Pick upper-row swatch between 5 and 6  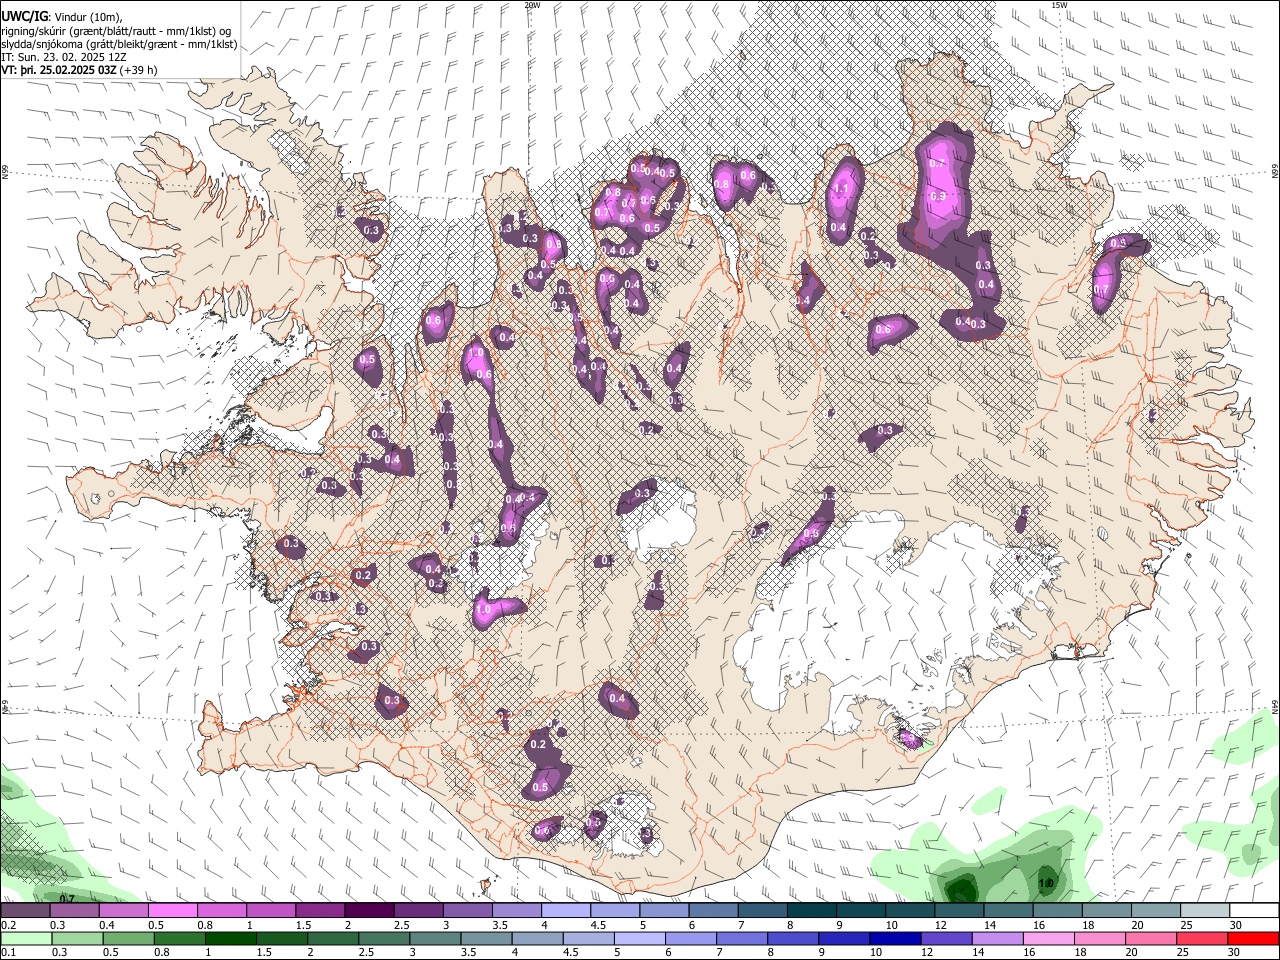[663, 910]
